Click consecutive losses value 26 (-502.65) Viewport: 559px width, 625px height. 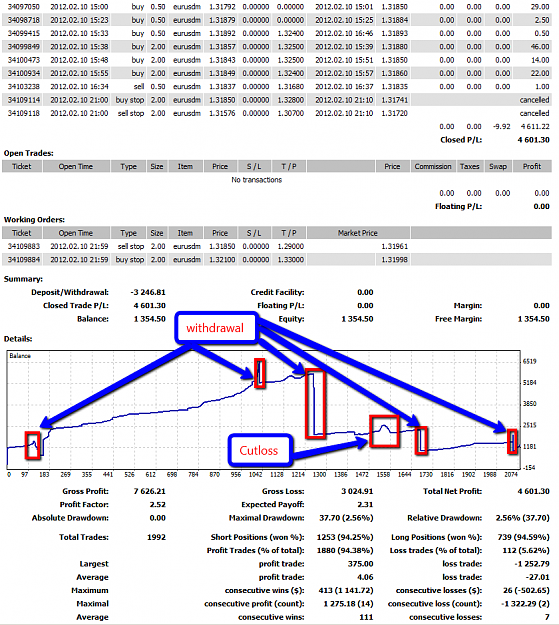click(x=526, y=590)
